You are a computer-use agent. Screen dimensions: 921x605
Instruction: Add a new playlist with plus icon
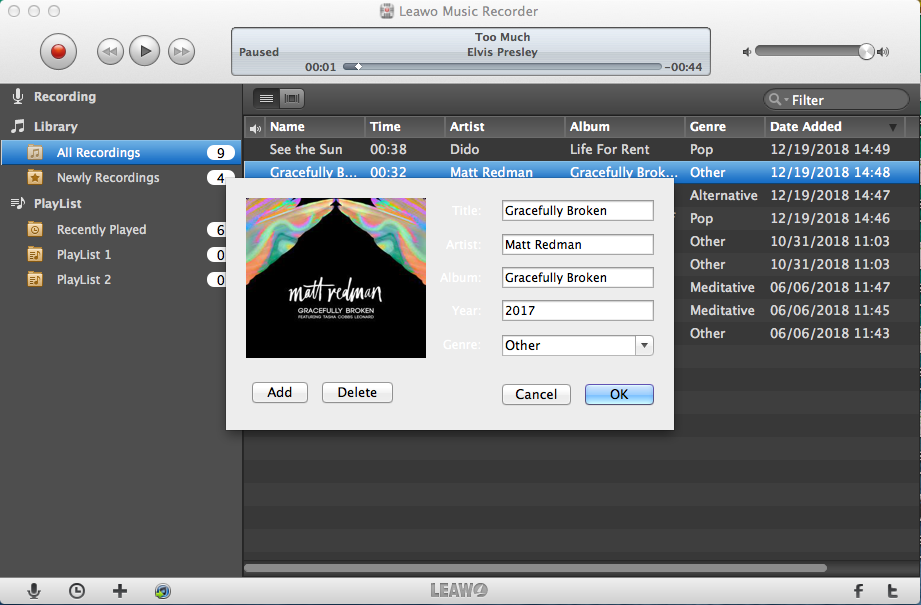pos(120,591)
